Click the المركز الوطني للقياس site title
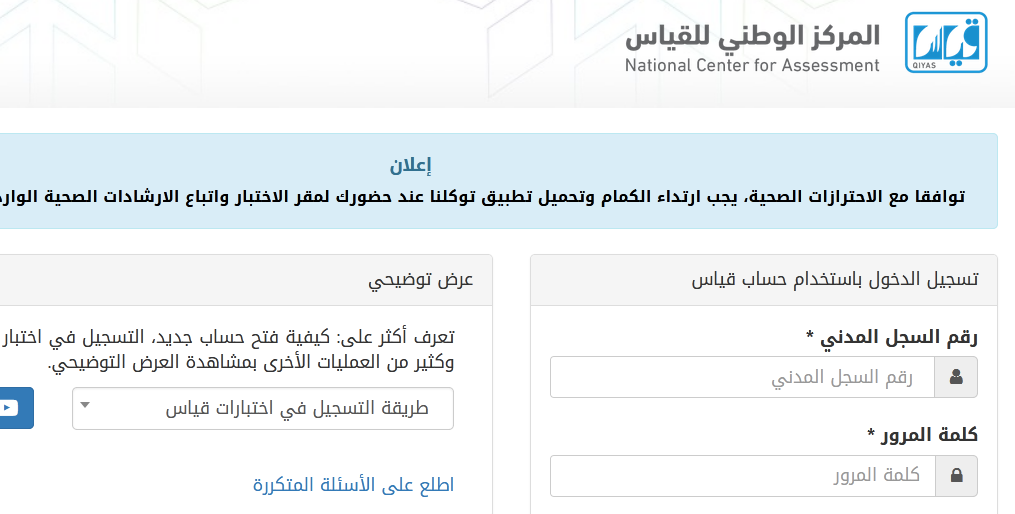This screenshot has width=1015, height=514. coord(752,36)
